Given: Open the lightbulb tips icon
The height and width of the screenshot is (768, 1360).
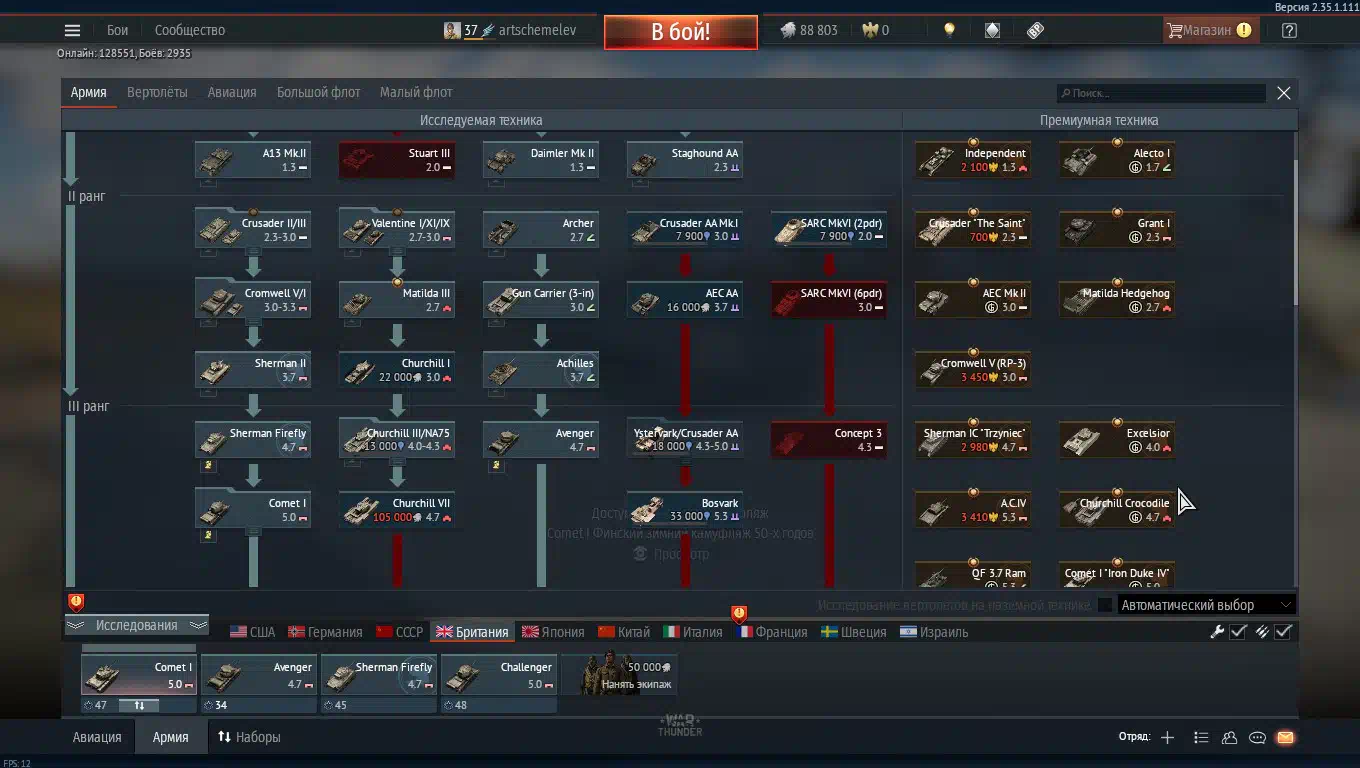Looking at the screenshot, I should [x=949, y=30].
